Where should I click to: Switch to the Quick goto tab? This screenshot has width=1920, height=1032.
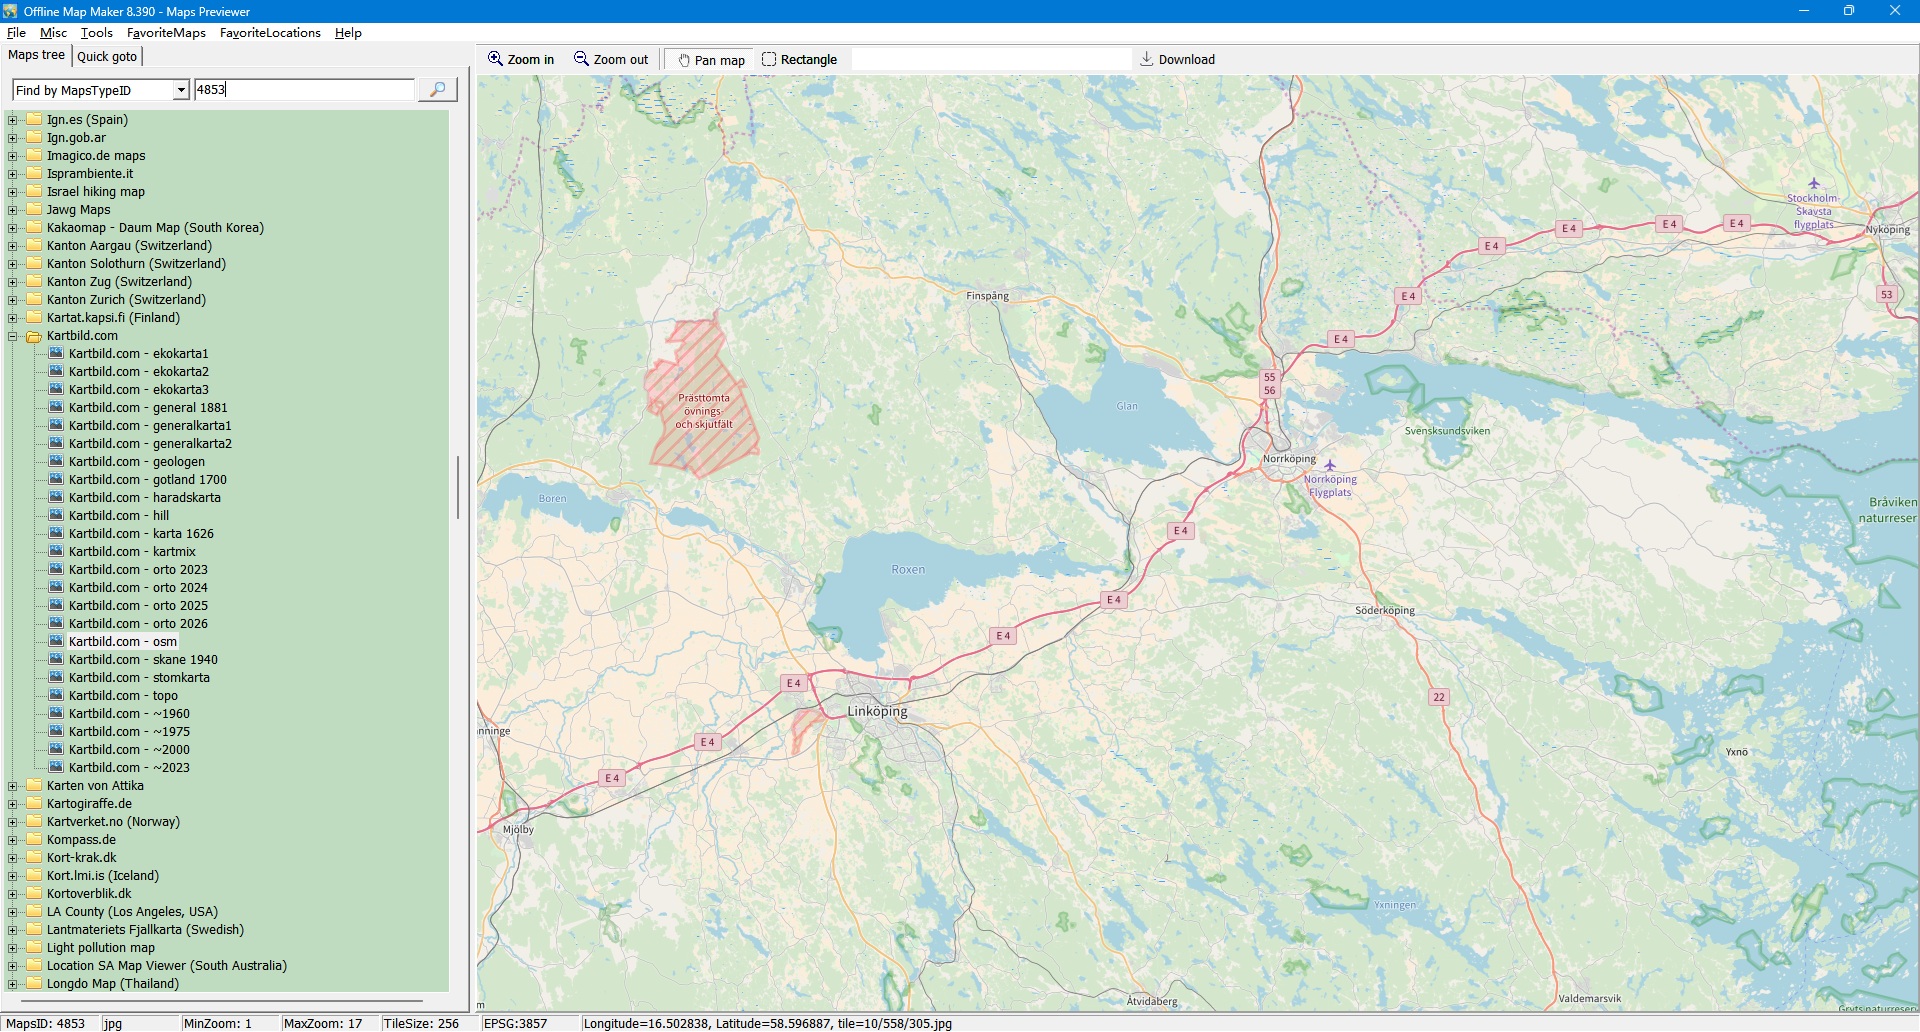107,56
